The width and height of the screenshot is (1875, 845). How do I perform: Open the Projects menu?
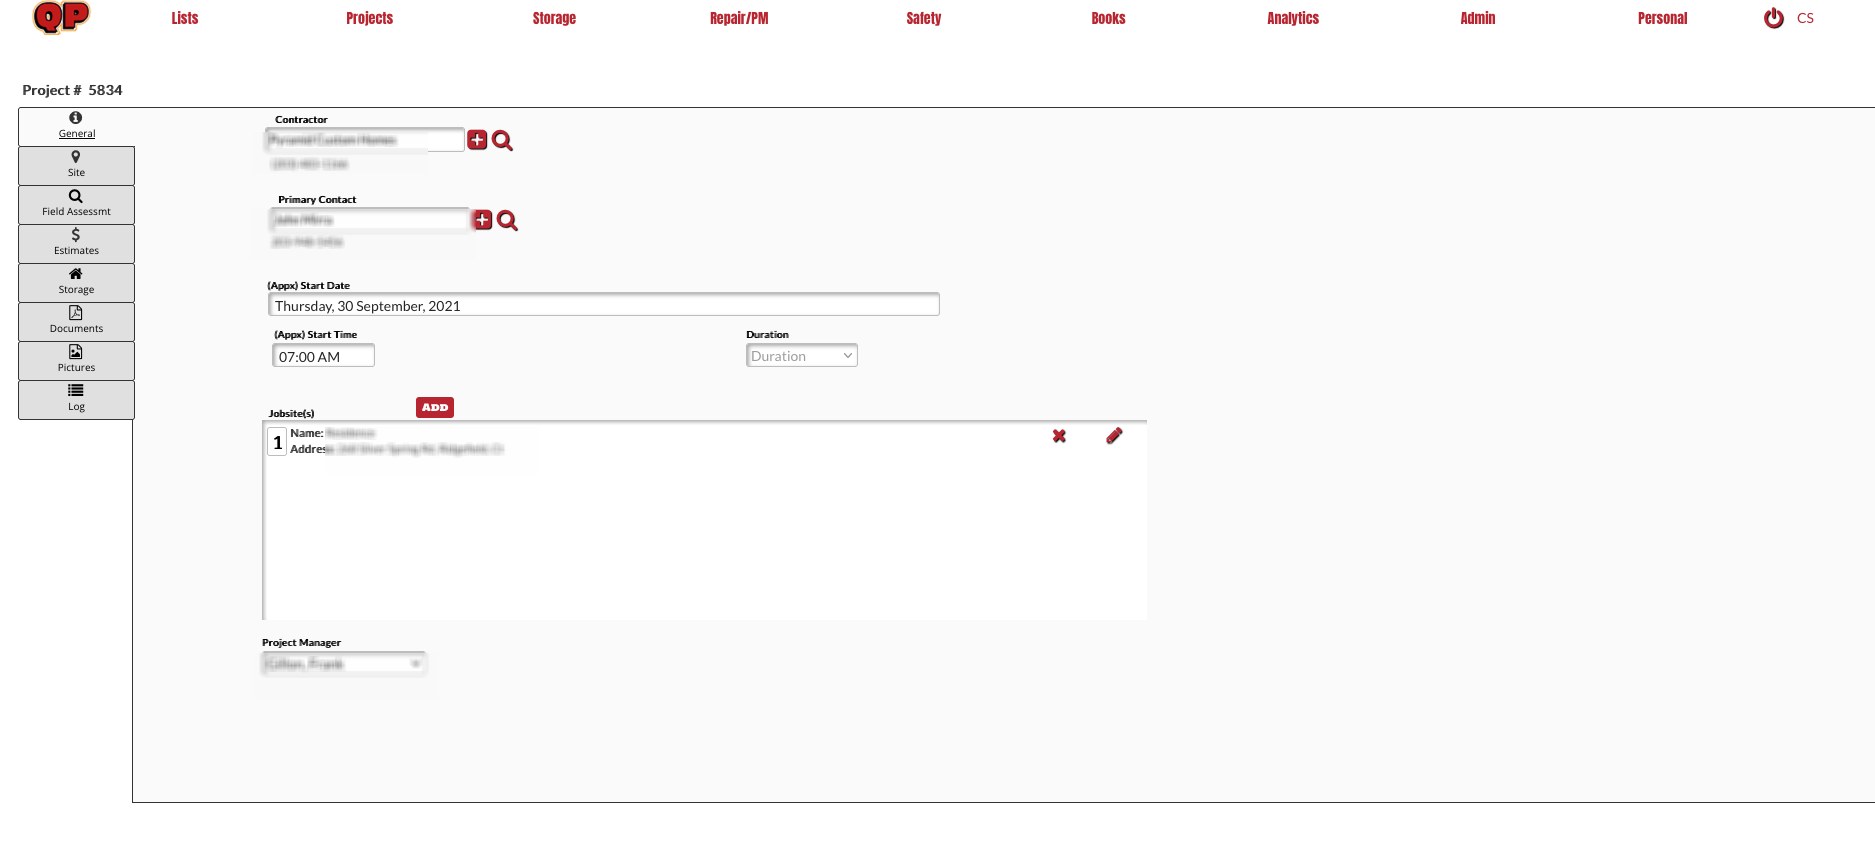pos(369,18)
